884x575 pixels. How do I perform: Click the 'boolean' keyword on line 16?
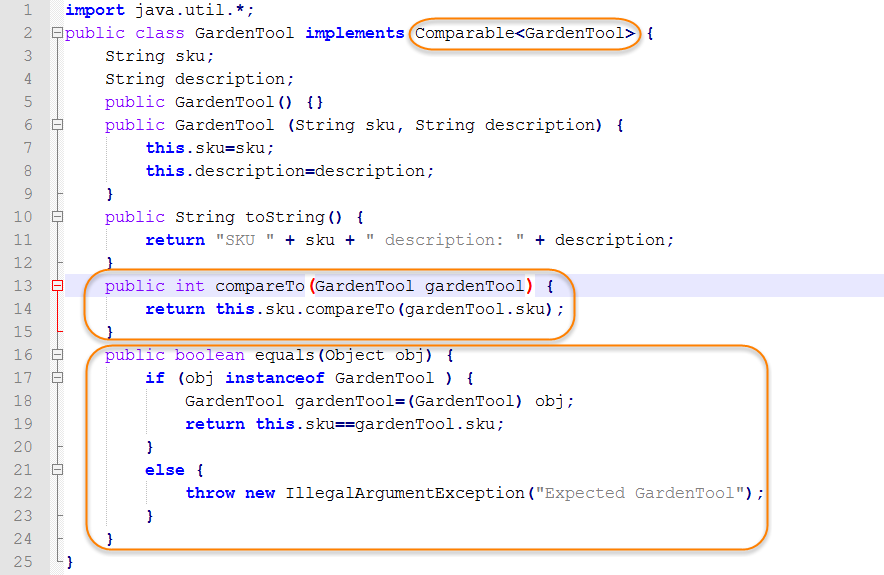click(x=209, y=355)
